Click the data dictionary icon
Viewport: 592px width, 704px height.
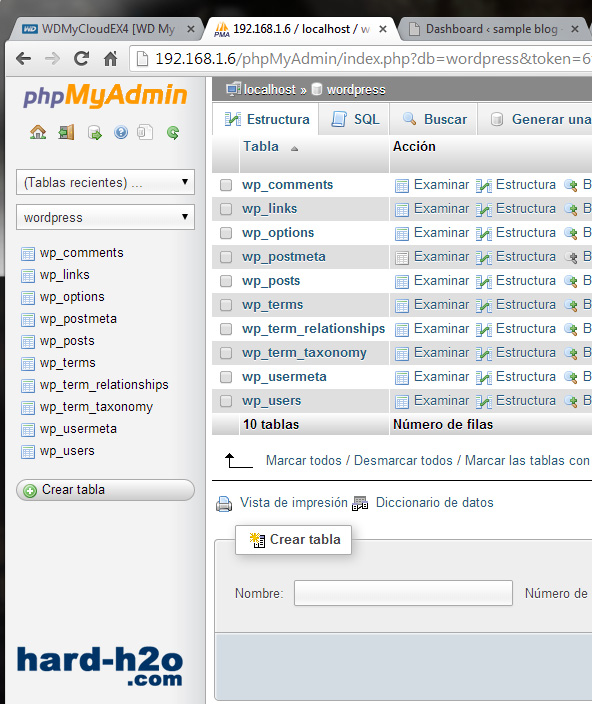[x=360, y=503]
